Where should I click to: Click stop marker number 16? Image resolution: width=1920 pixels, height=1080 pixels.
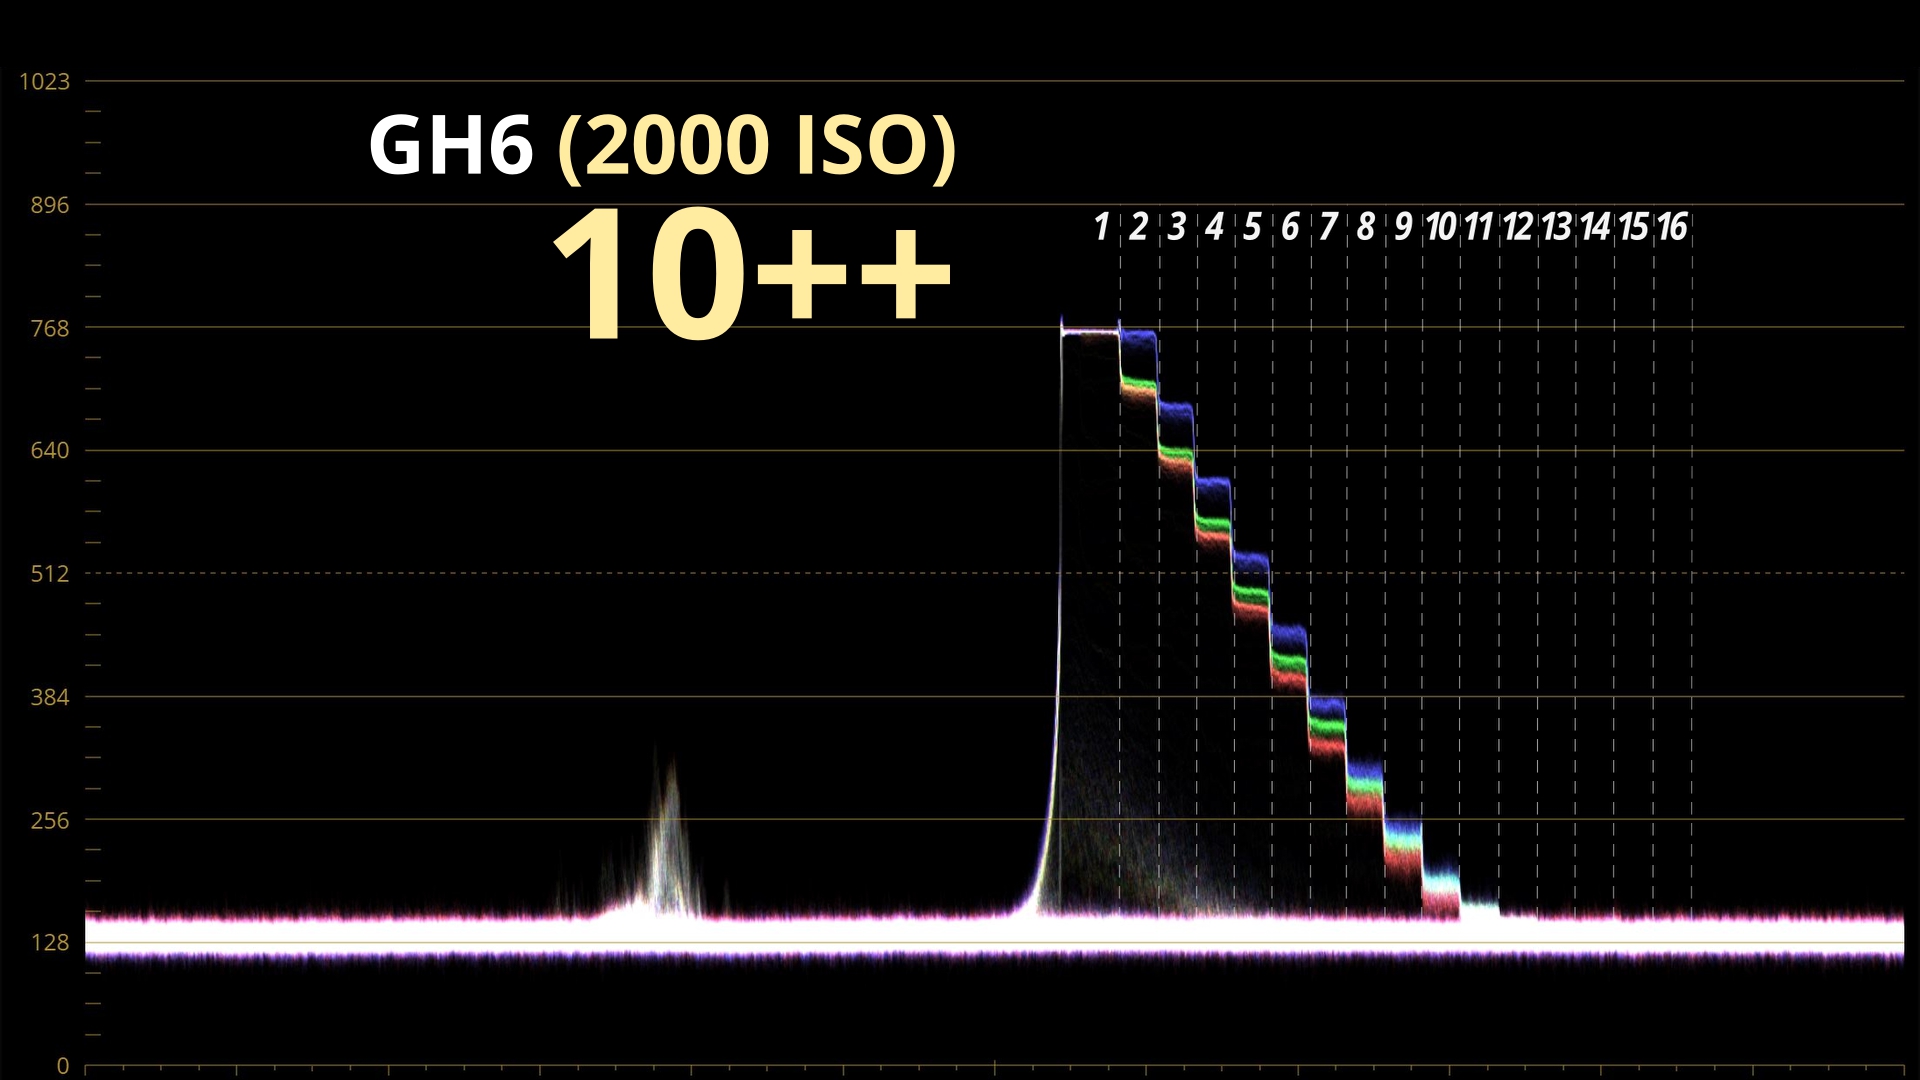pos(1672,227)
